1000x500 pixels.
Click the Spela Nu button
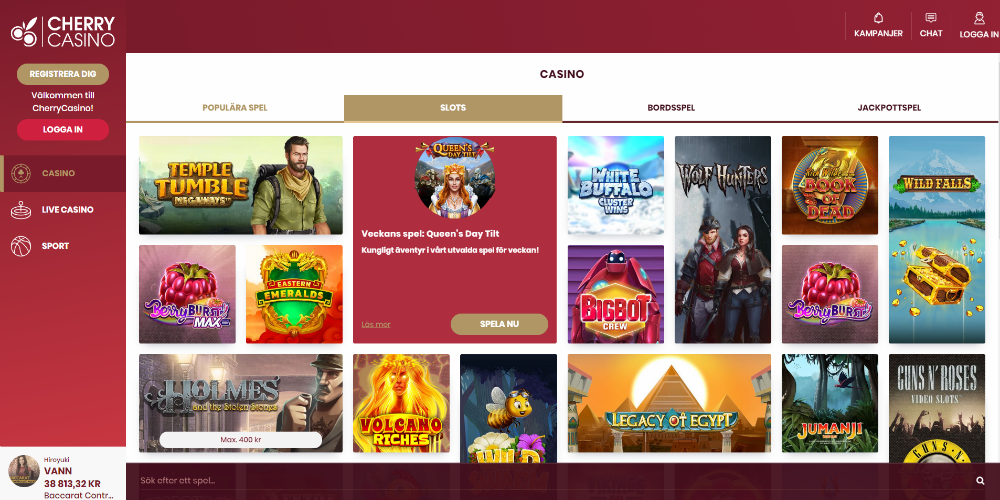(x=499, y=324)
